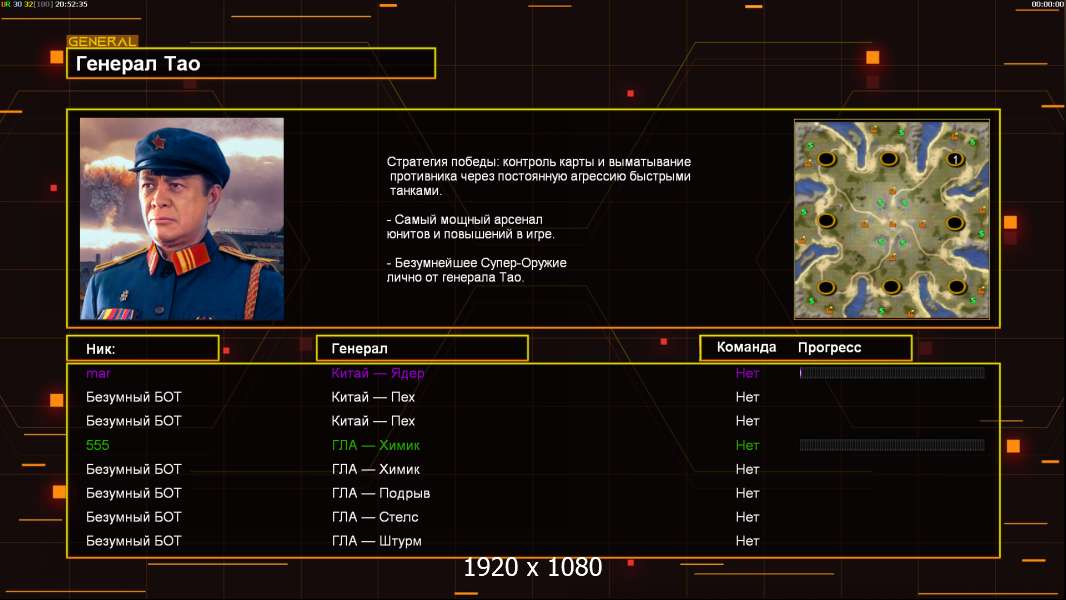1066x600 pixels.
Task: Click the 'Китай — Ядер' general entry
Action: tap(377, 373)
